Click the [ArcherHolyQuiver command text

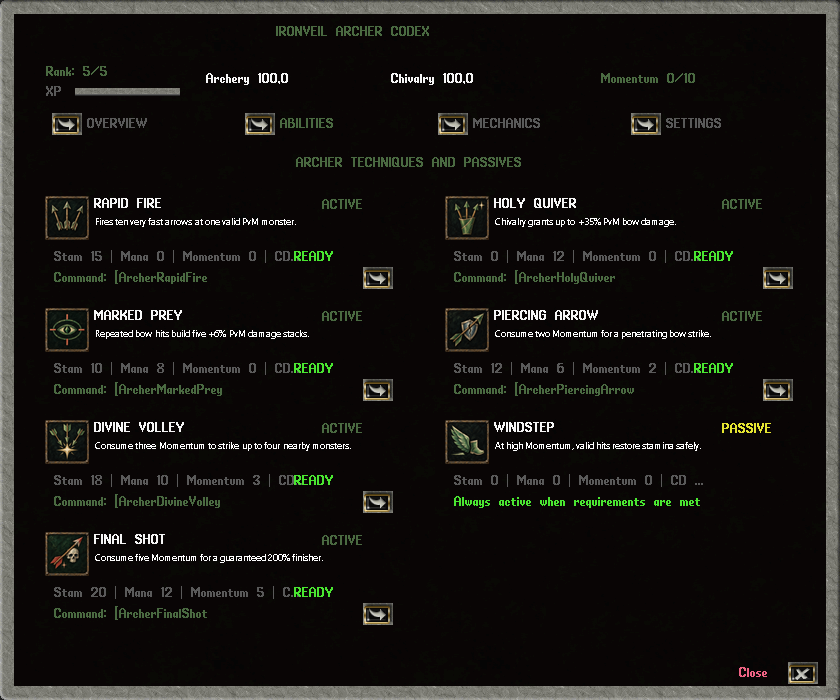(x=565, y=277)
